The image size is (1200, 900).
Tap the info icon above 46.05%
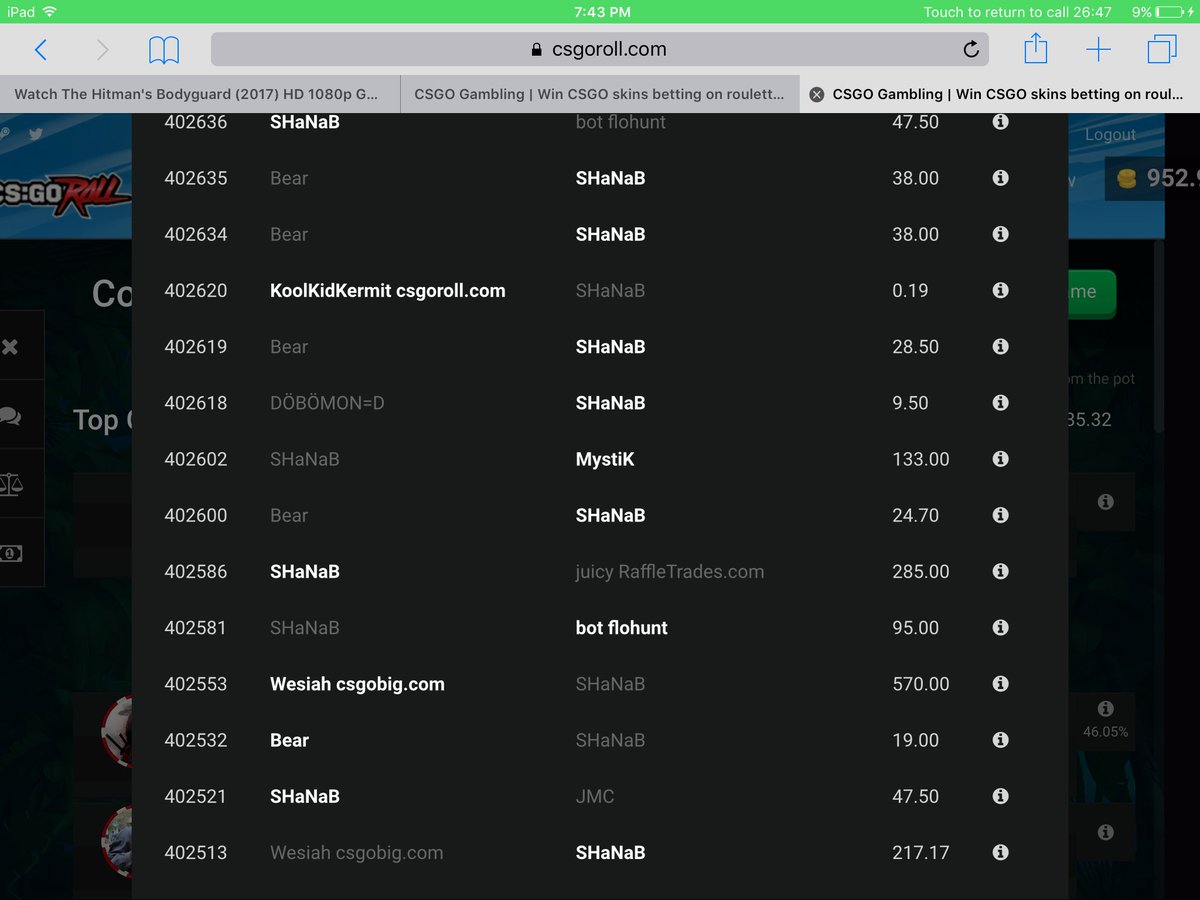click(x=1105, y=708)
